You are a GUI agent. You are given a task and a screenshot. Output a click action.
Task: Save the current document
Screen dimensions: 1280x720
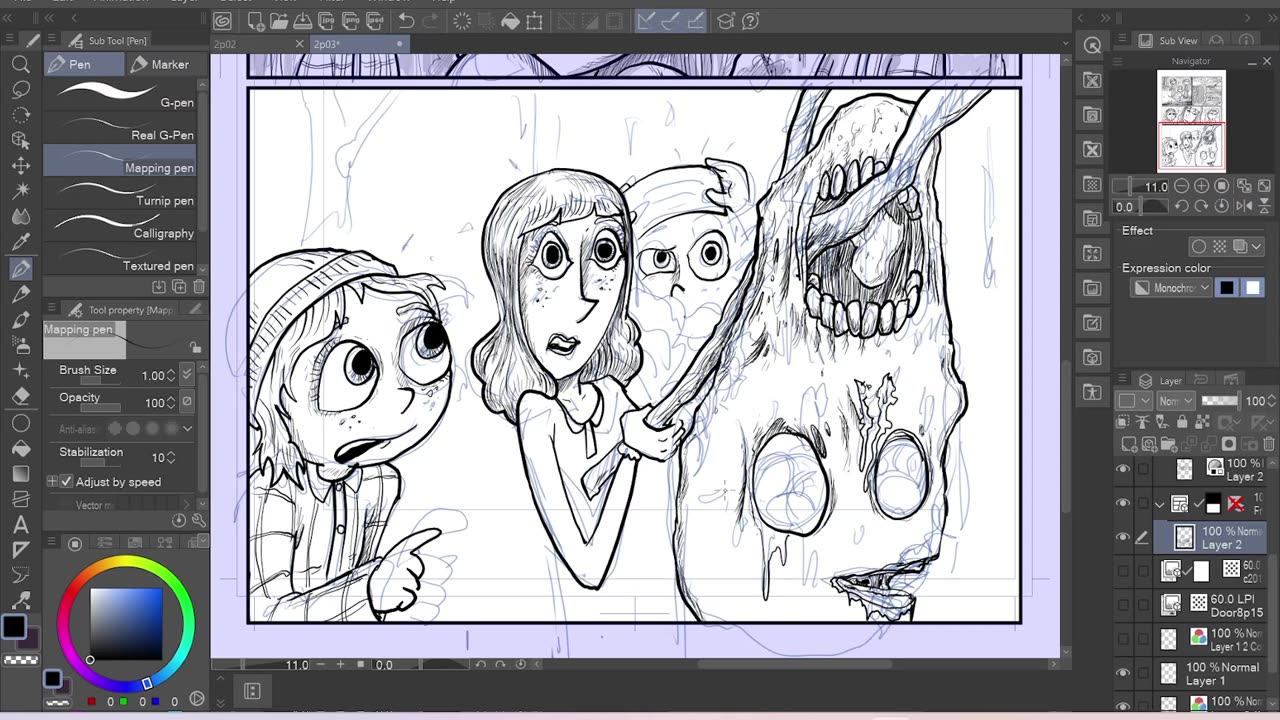pyautogui.click(x=303, y=21)
